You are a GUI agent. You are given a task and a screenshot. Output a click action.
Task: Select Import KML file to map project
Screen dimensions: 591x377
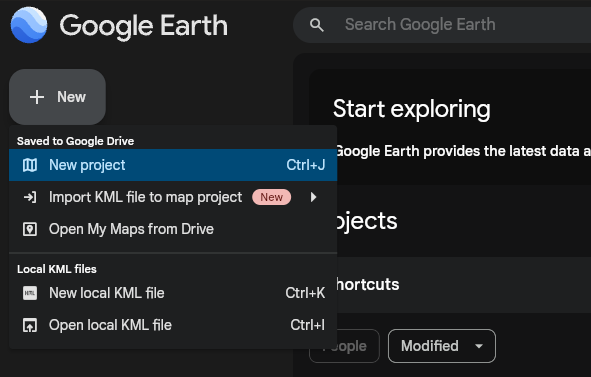point(173,197)
